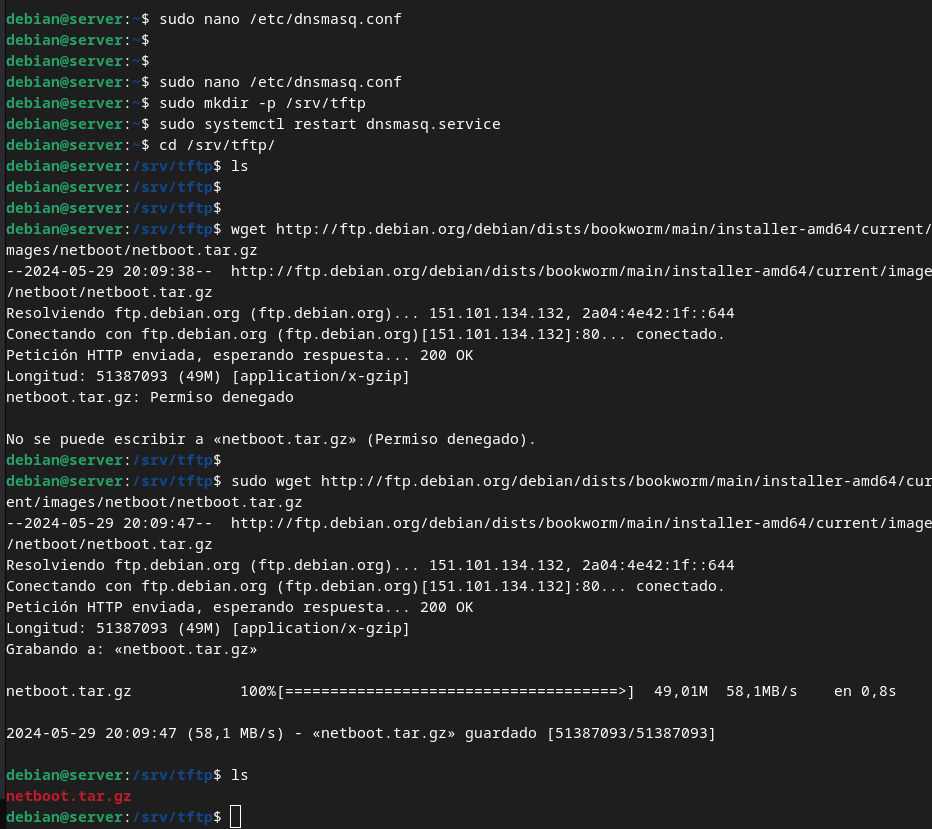Click the topmost sudo nano /etc/dnsmasq.conf command
Screen dimensions: 932x829
[x=280, y=19]
